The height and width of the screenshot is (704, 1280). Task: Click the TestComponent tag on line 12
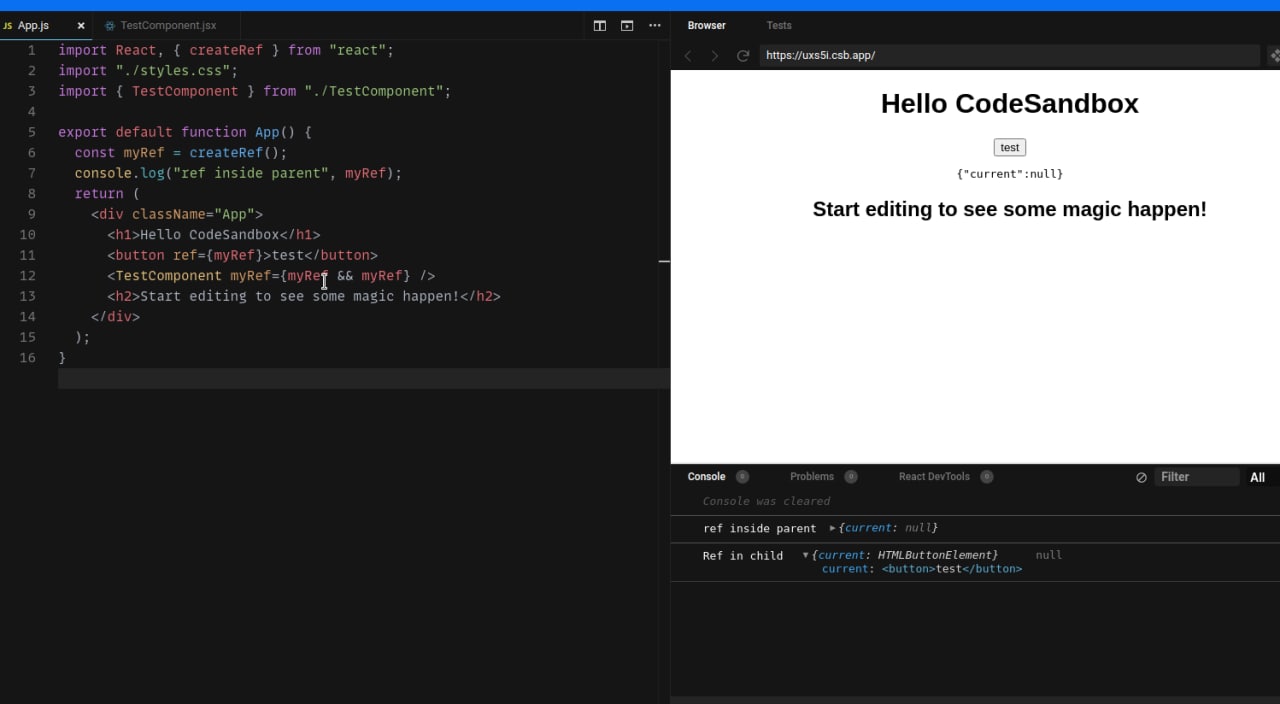[x=169, y=276]
